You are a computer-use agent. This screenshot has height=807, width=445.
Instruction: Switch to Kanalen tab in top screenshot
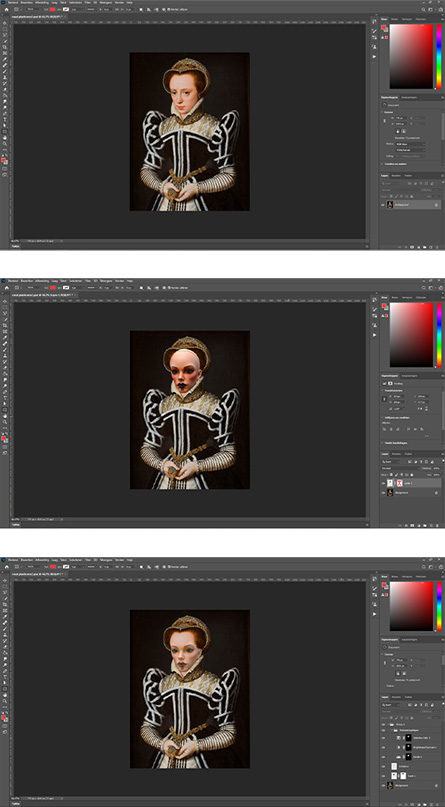pos(397,175)
